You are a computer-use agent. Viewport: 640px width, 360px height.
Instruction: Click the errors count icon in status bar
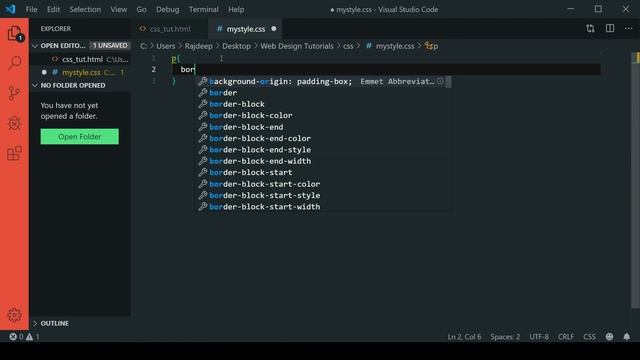(16, 337)
